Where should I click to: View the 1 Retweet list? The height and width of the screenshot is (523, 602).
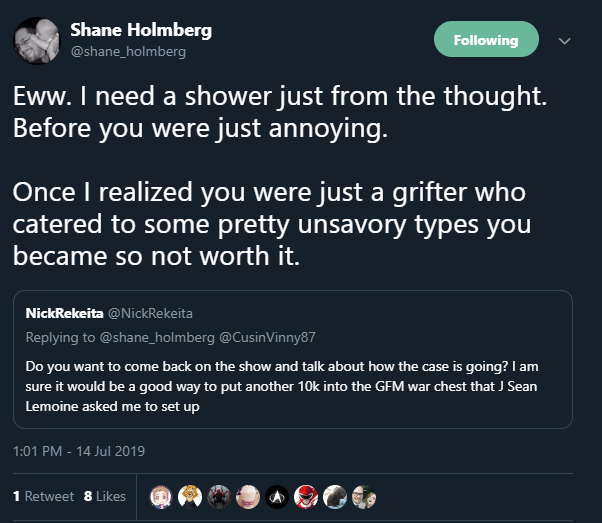(x=43, y=496)
